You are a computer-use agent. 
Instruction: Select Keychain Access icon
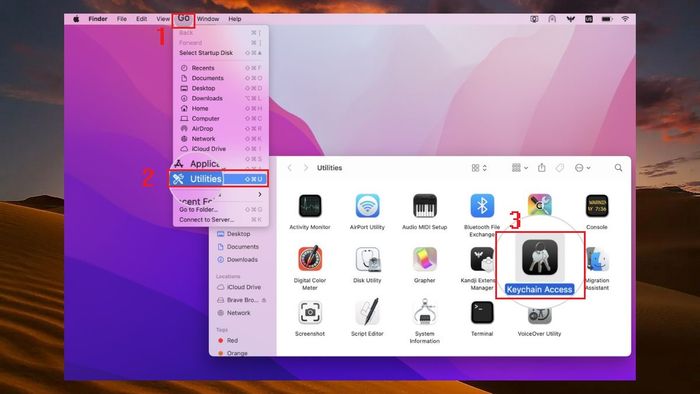(x=540, y=257)
